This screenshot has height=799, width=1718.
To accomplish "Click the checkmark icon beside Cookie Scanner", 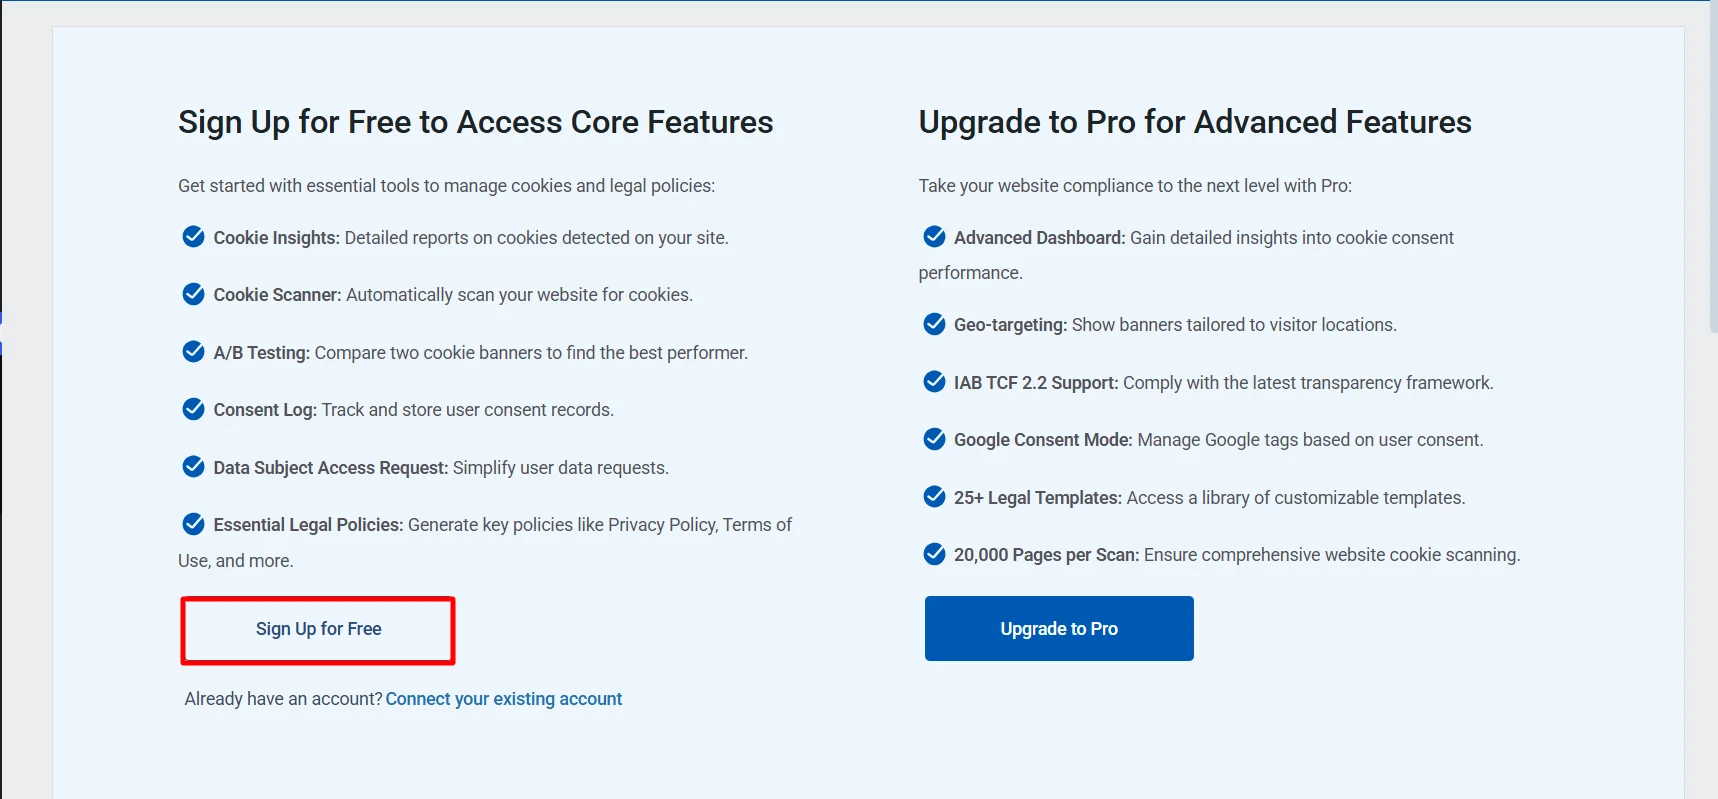I will (x=193, y=294).
